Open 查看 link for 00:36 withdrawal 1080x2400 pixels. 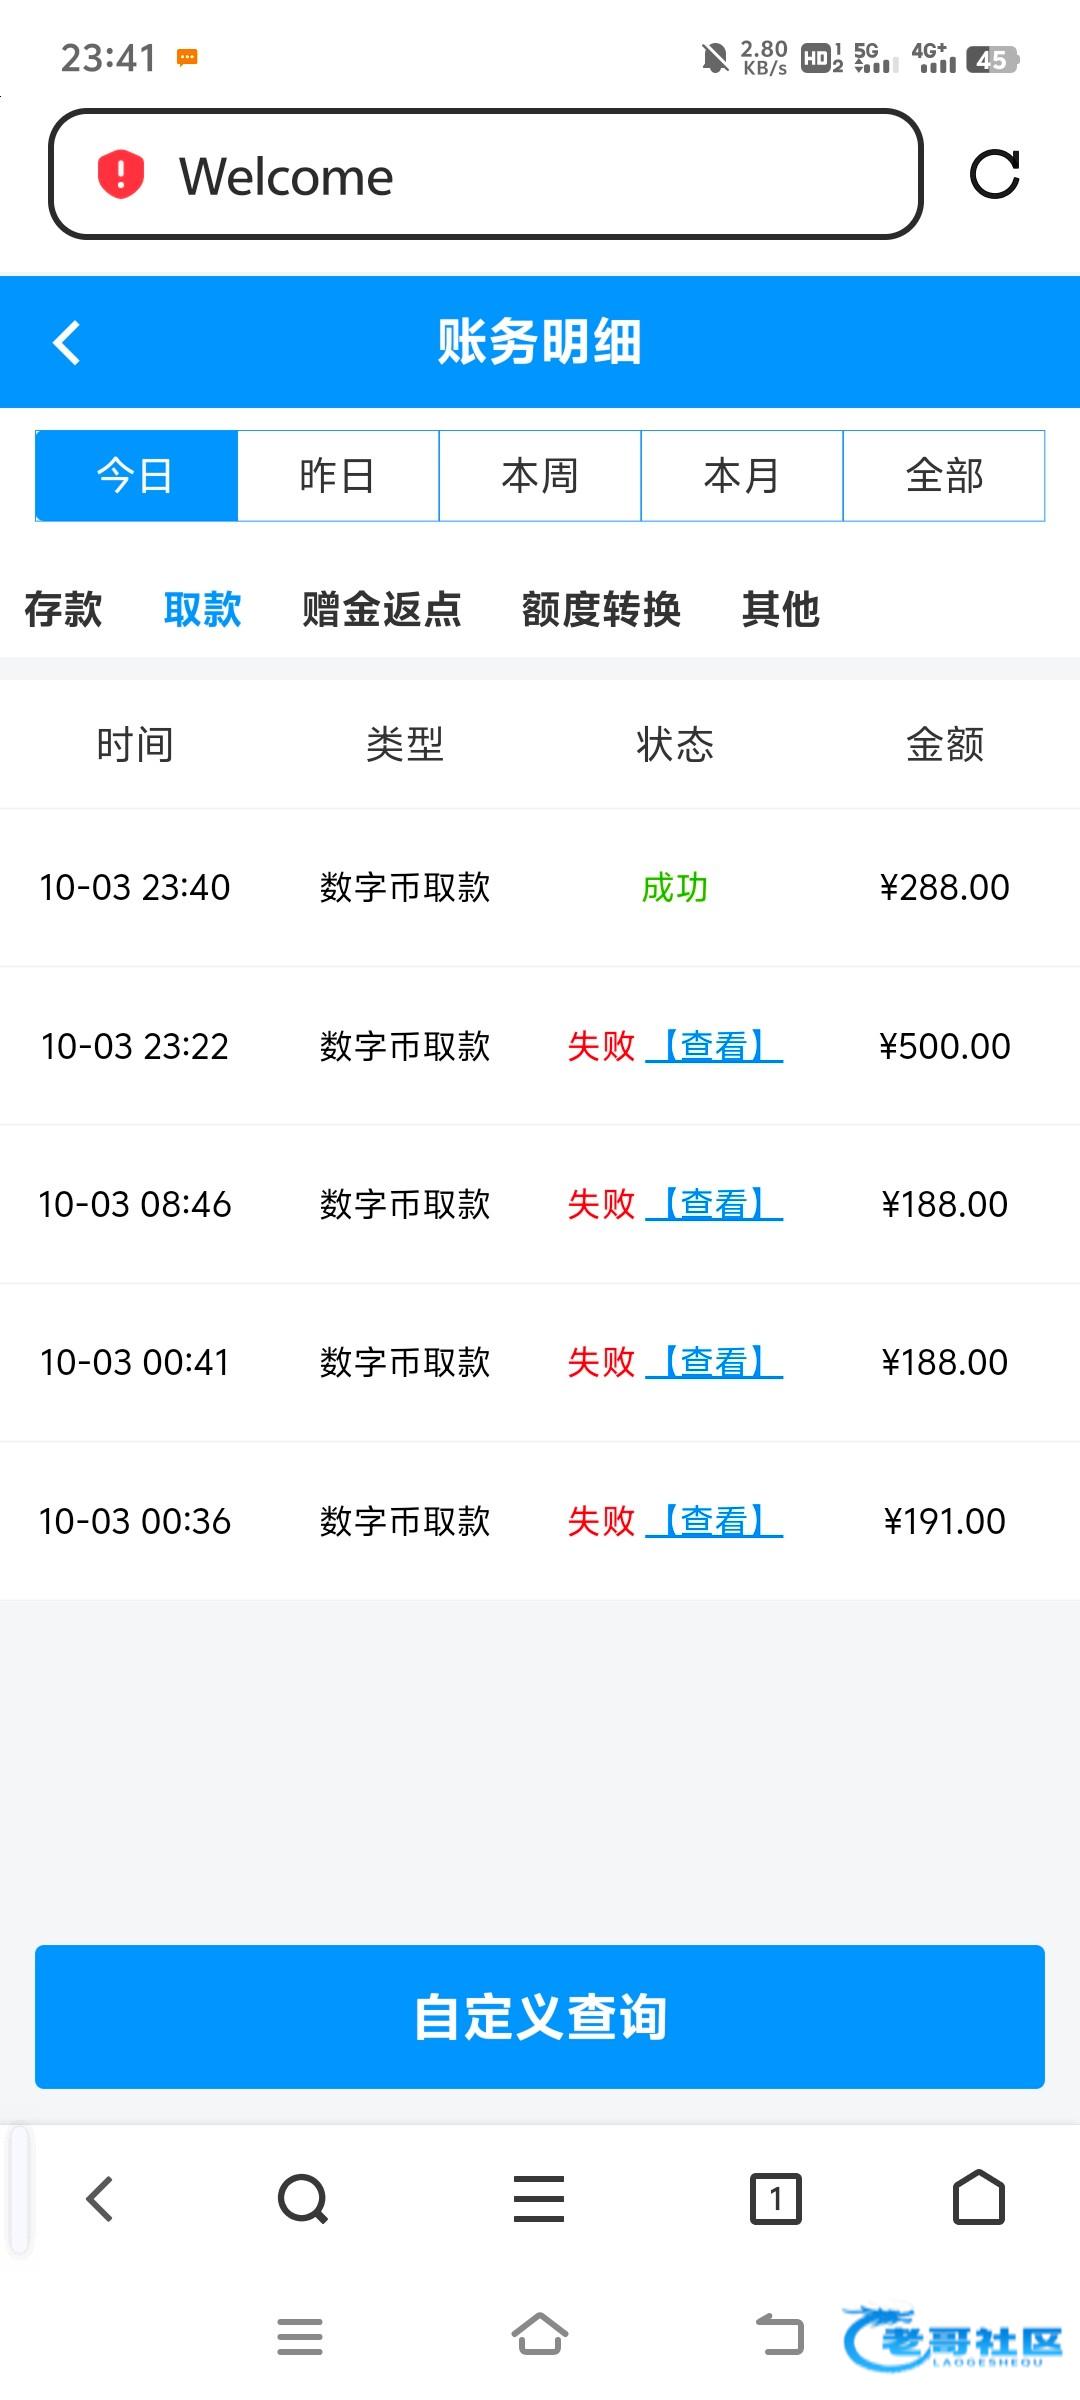pos(714,1522)
